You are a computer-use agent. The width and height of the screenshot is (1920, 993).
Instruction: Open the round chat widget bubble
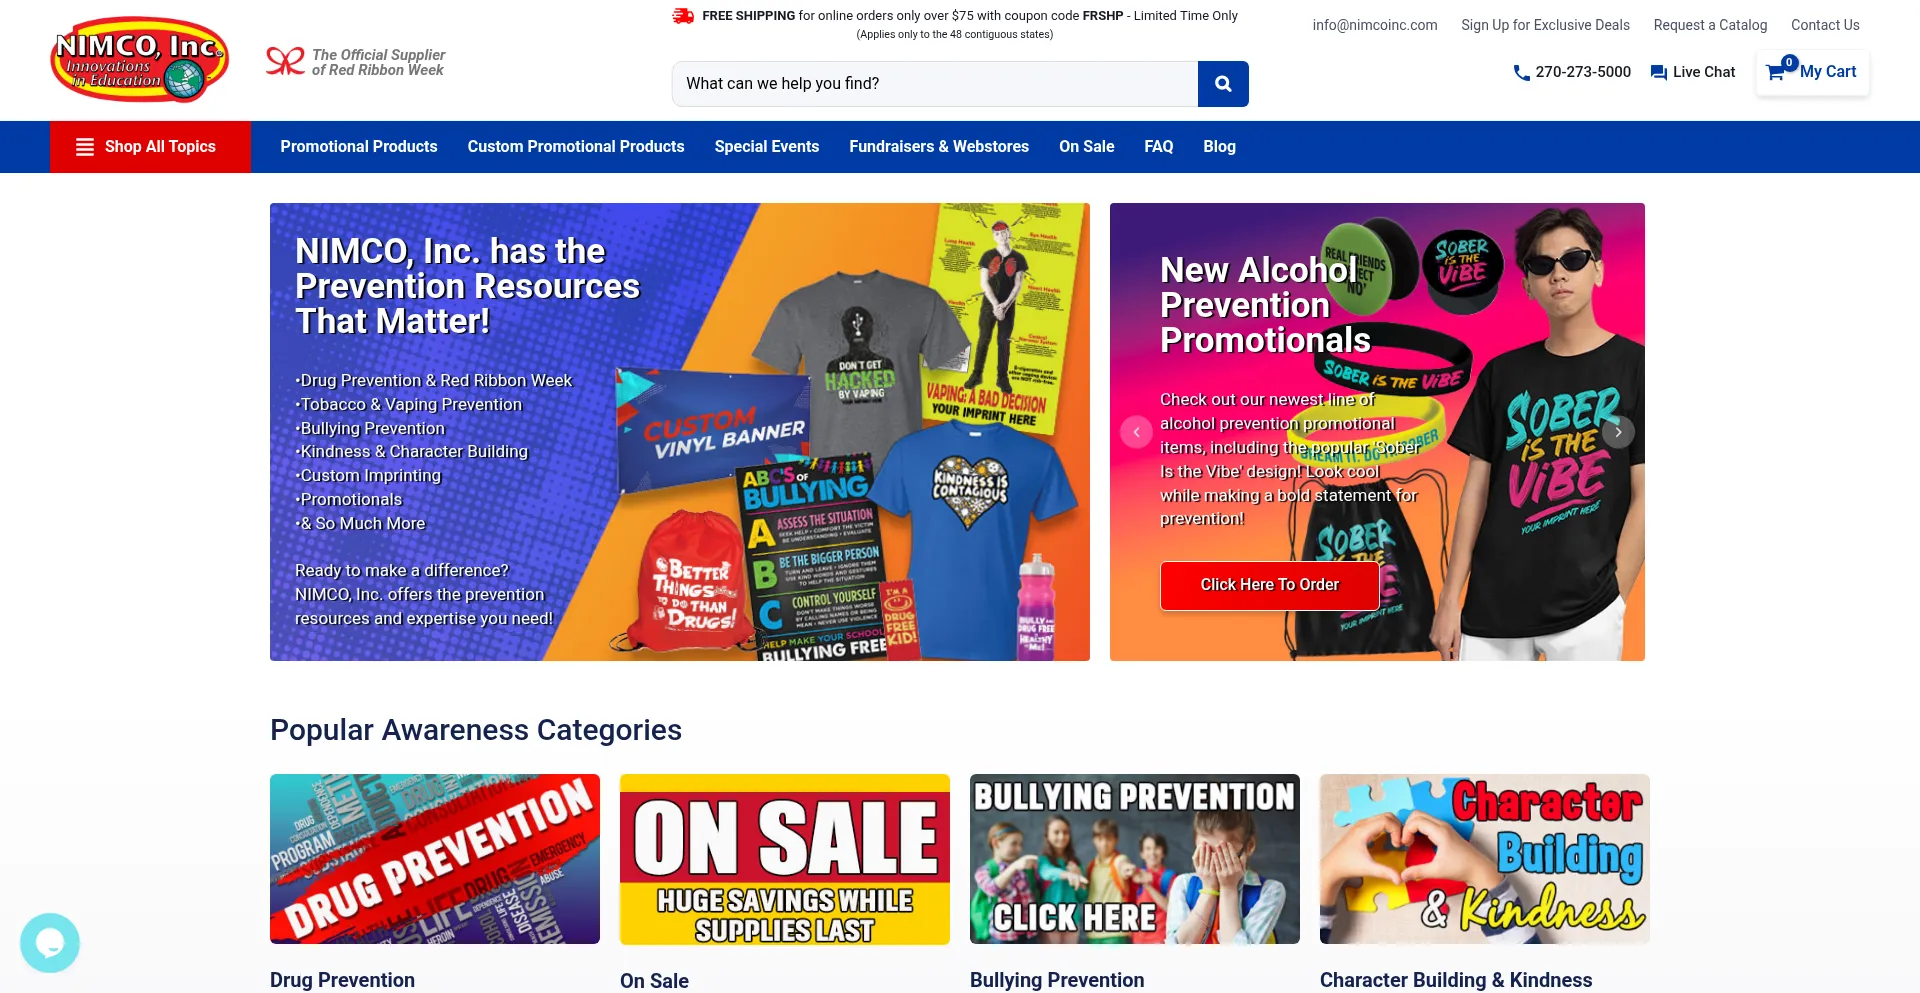[x=50, y=942]
